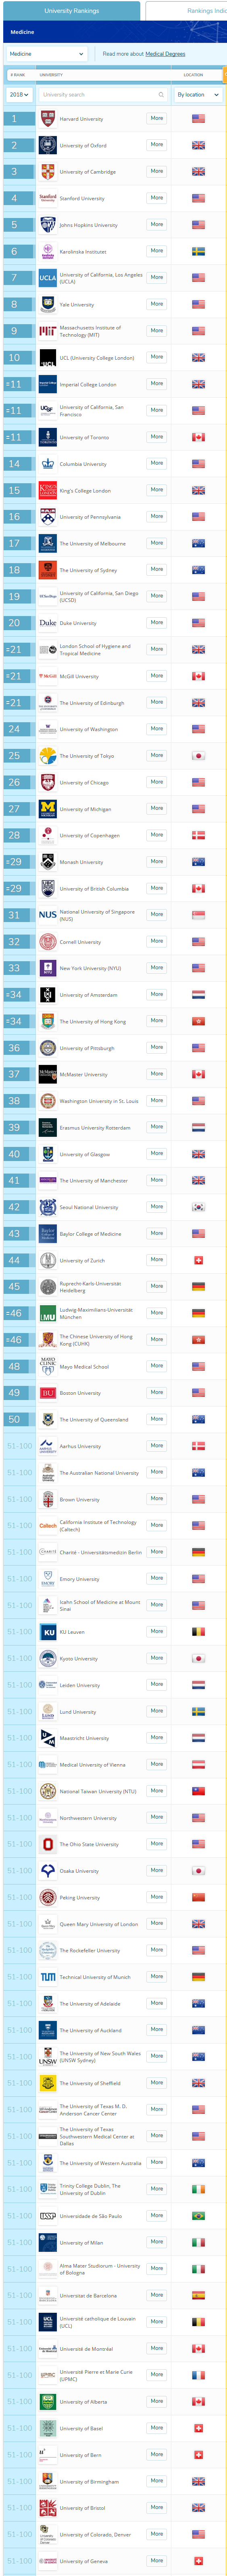Screen dimensions: 227x2576
Task: Click the Canada flag for University of Toronto
Action: [x=198, y=437]
